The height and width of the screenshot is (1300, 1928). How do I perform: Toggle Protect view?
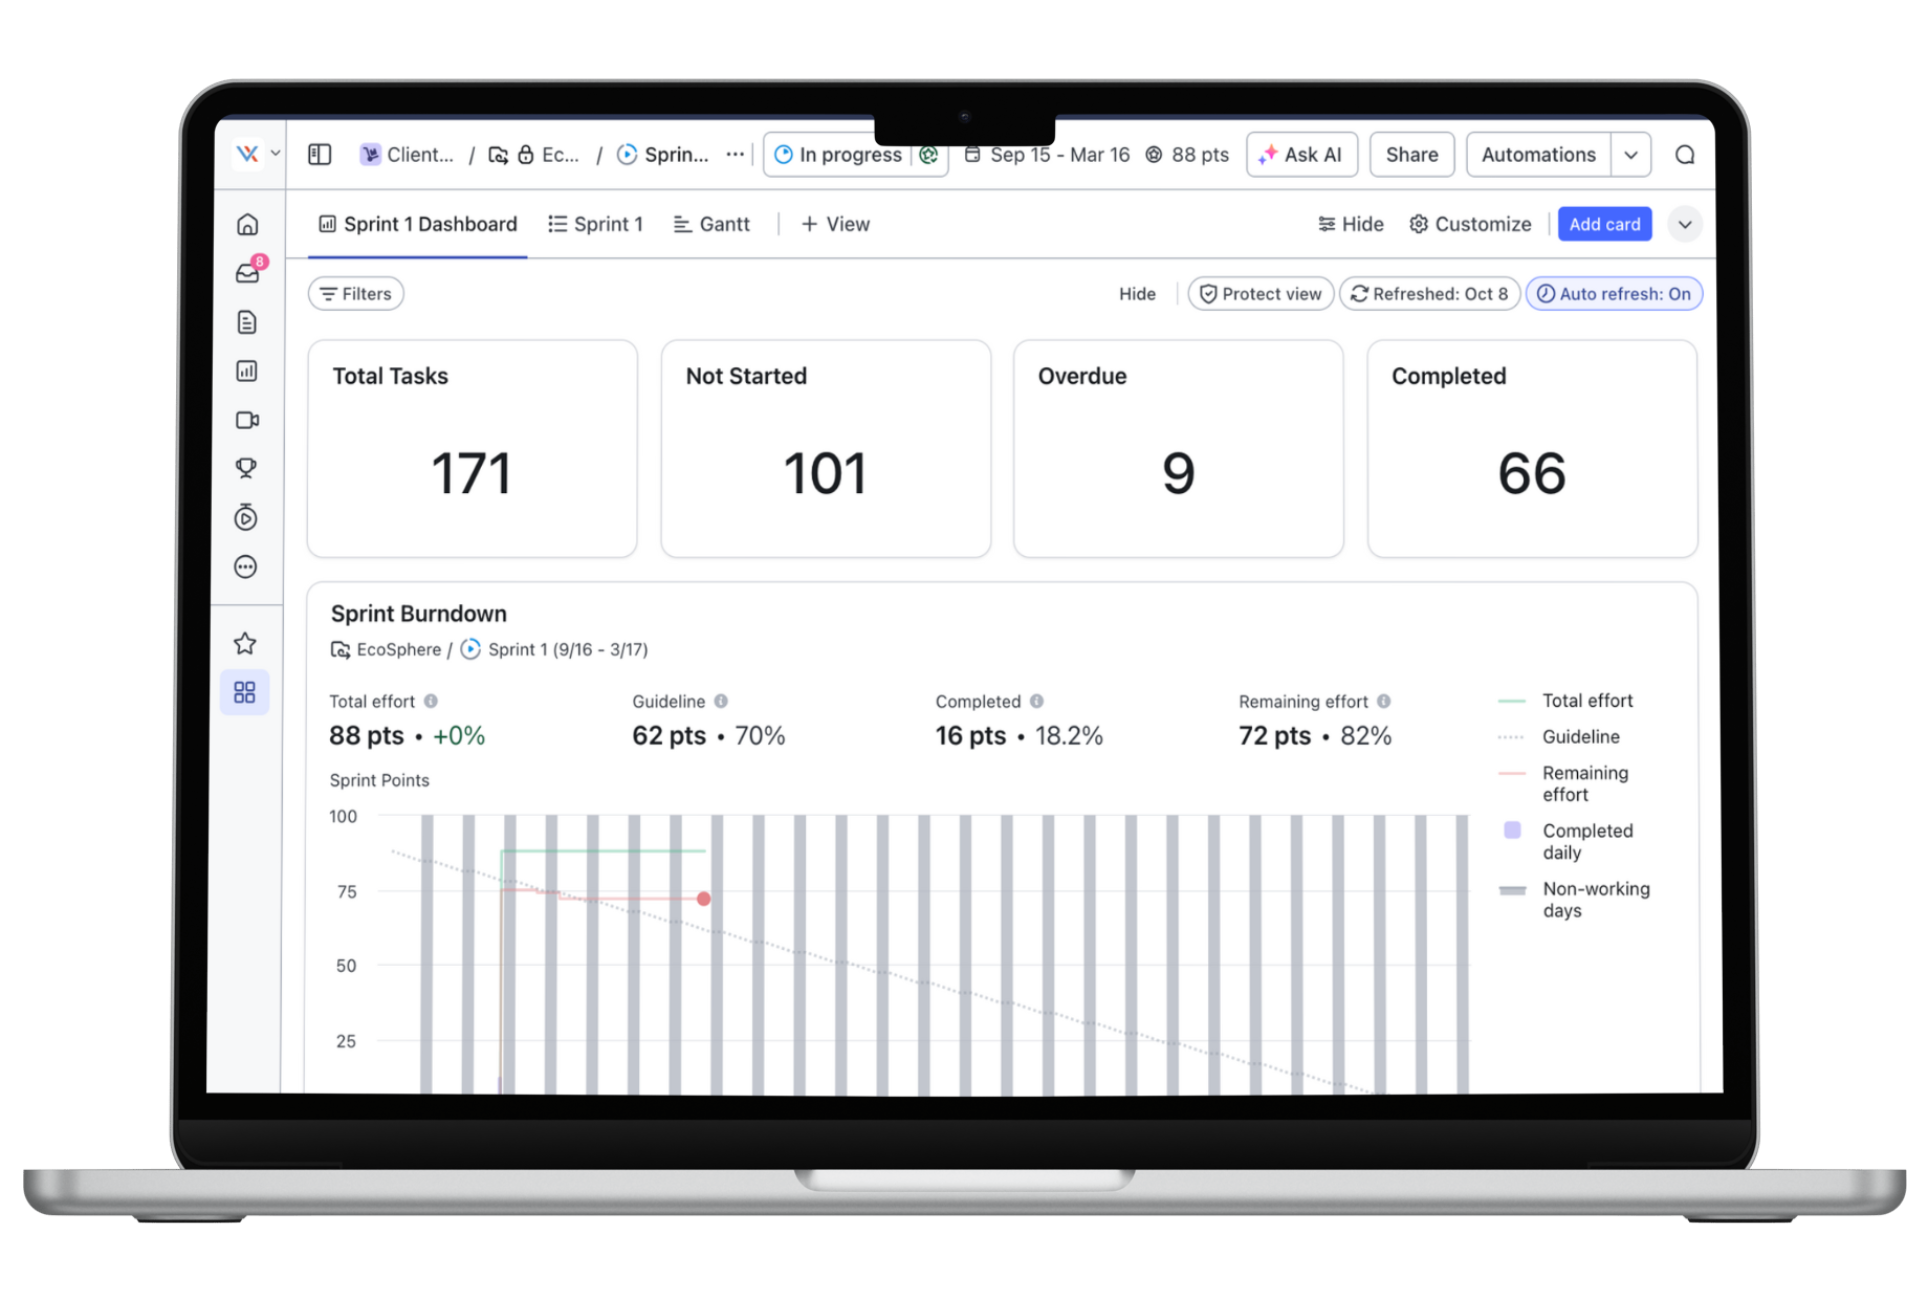coord(1260,294)
